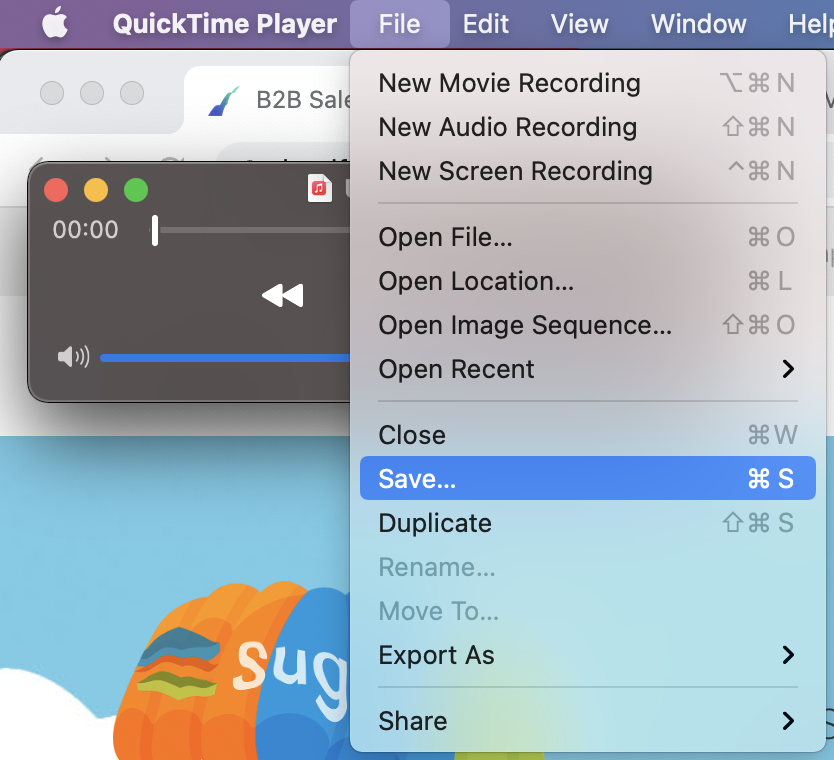834x760 pixels.
Task: Open the Apple menu
Action: click(x=55, y=23)
